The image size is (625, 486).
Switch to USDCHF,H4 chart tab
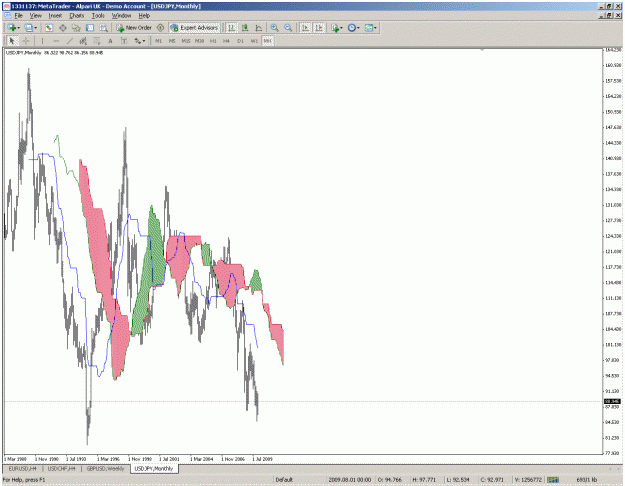click(61, 469)
